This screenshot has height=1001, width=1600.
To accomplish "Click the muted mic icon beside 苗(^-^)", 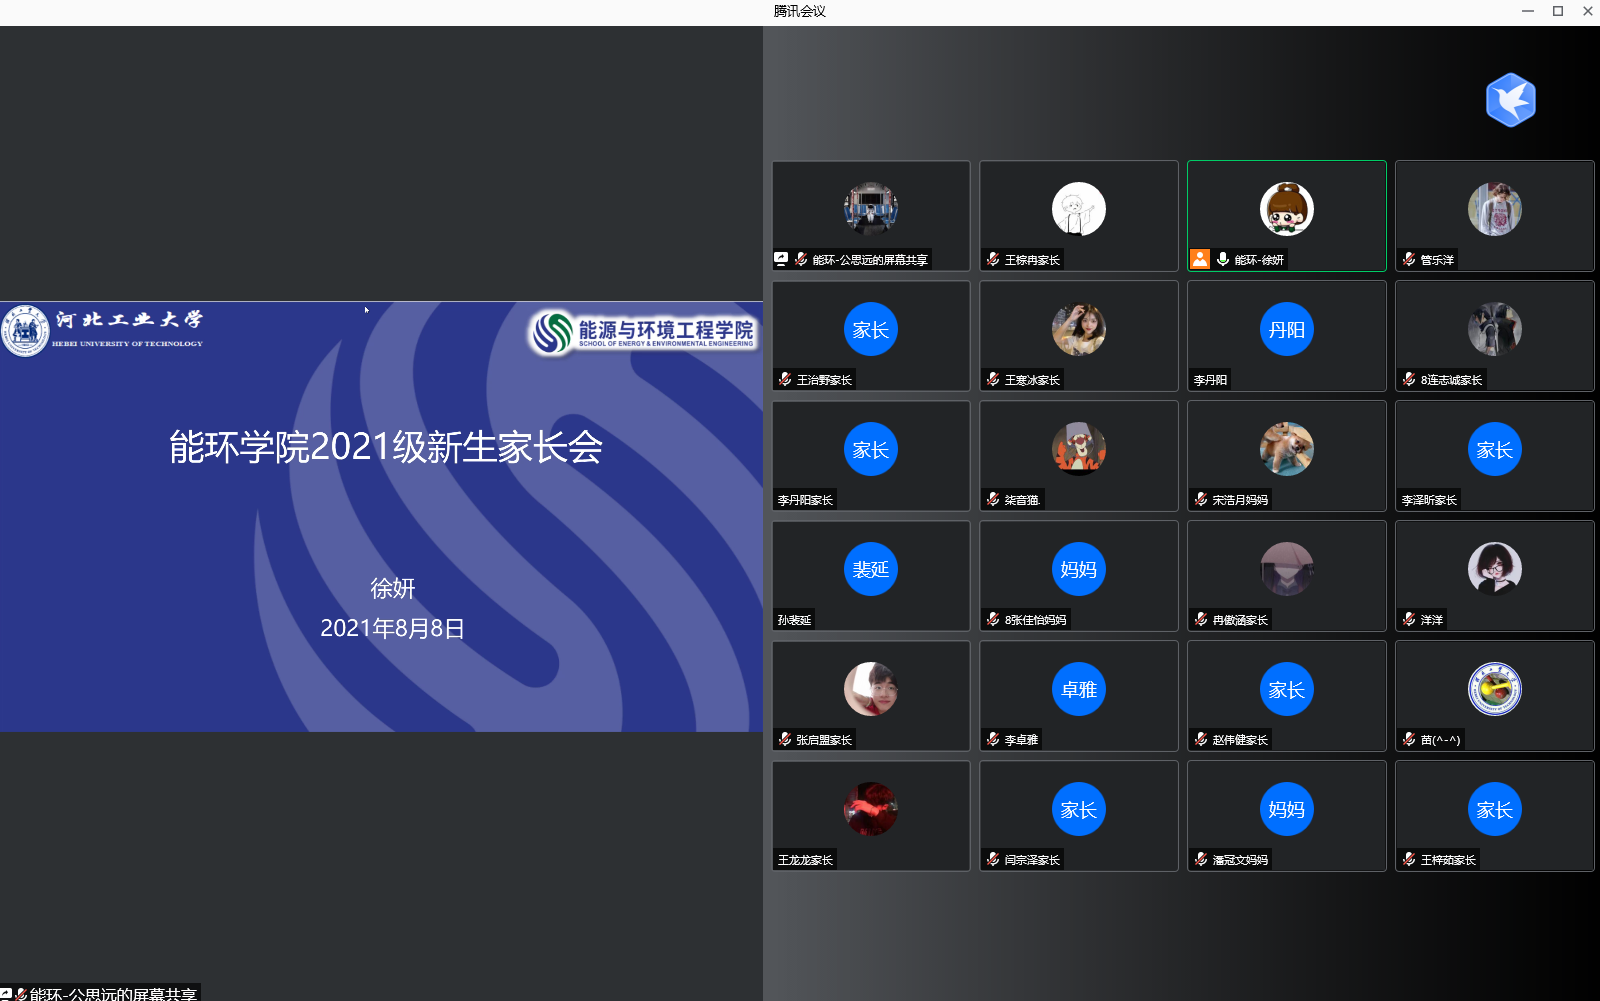I will coord(1409,740).
